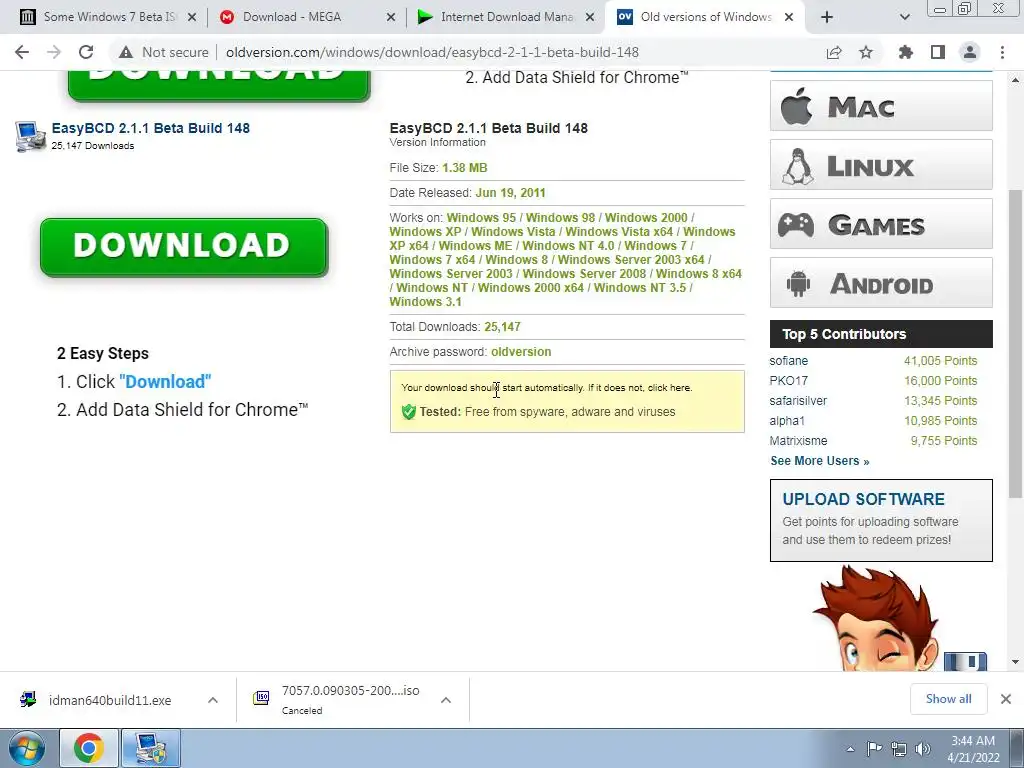Open the Not secure site info warning
This screenshot has width=1024, height=768.
click(164, 52)
